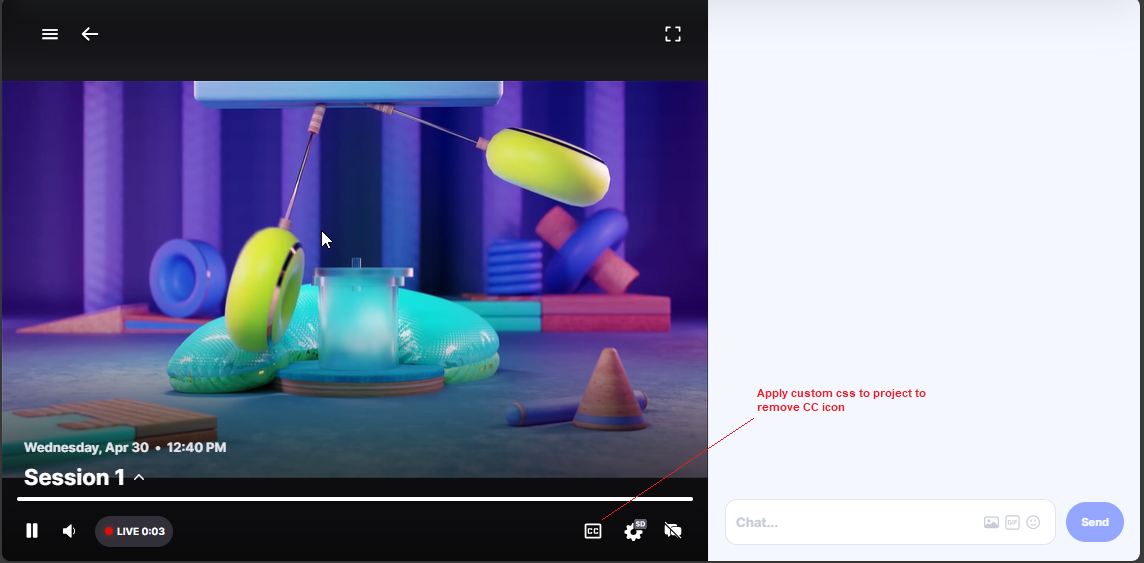The height and width of the screenshot is (563, 1144).
Task: Click the video player image
Action: (x=355, y=279)
